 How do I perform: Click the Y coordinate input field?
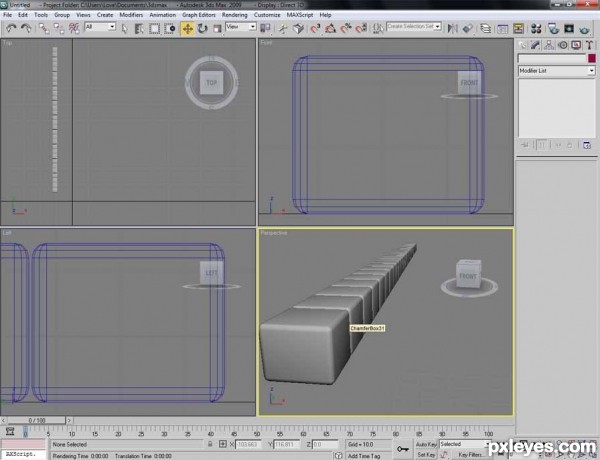tap(287, 444)
